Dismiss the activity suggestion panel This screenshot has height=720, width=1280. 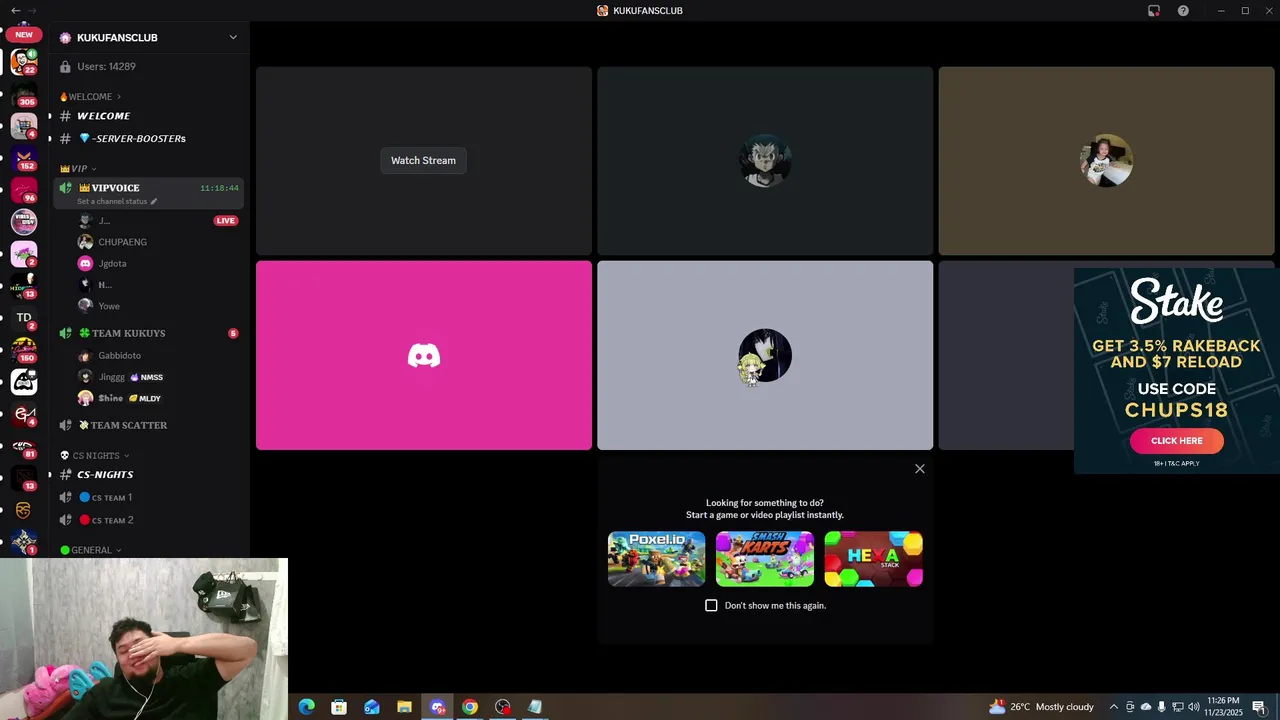(920, 469)
